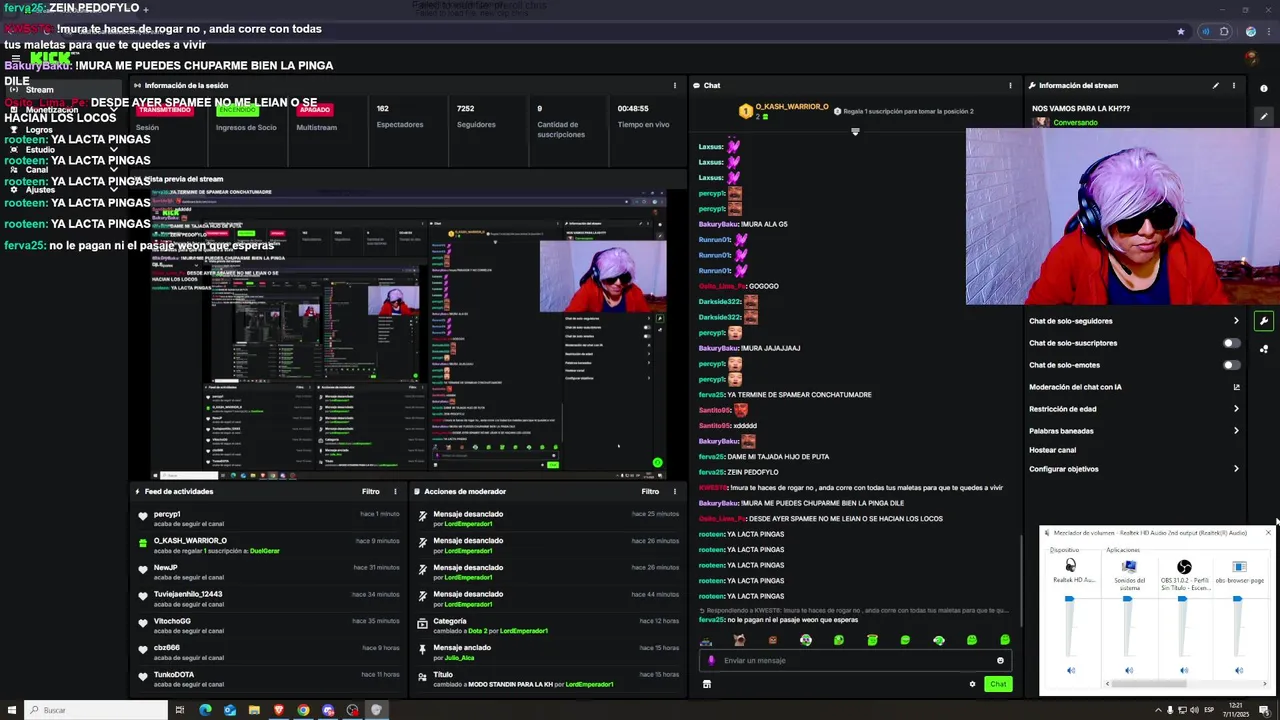Toggle Chat de solo-suscriptores switch
The width and height of the screenshot is (1280, 720).
pos(1232,343)
